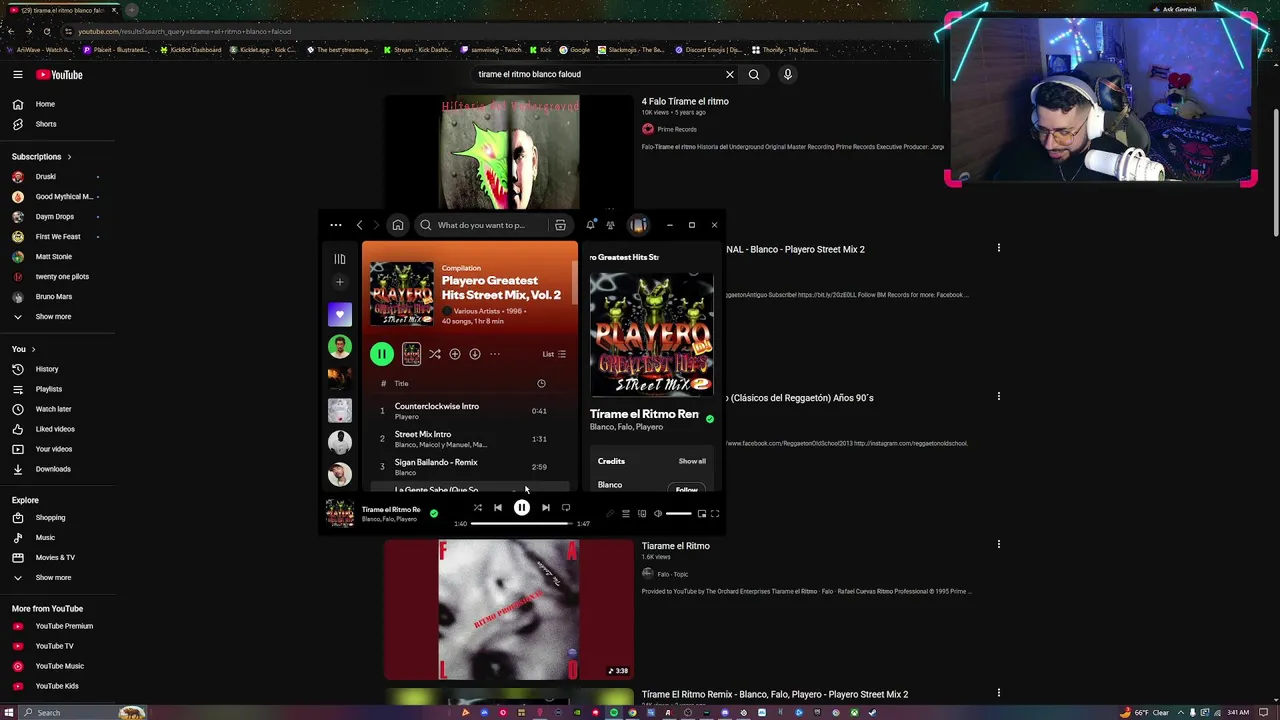This screenshot has height=720, width=1280.
Task: Open Shorts in YouTube sidebar
Action: tap(58, 124)
